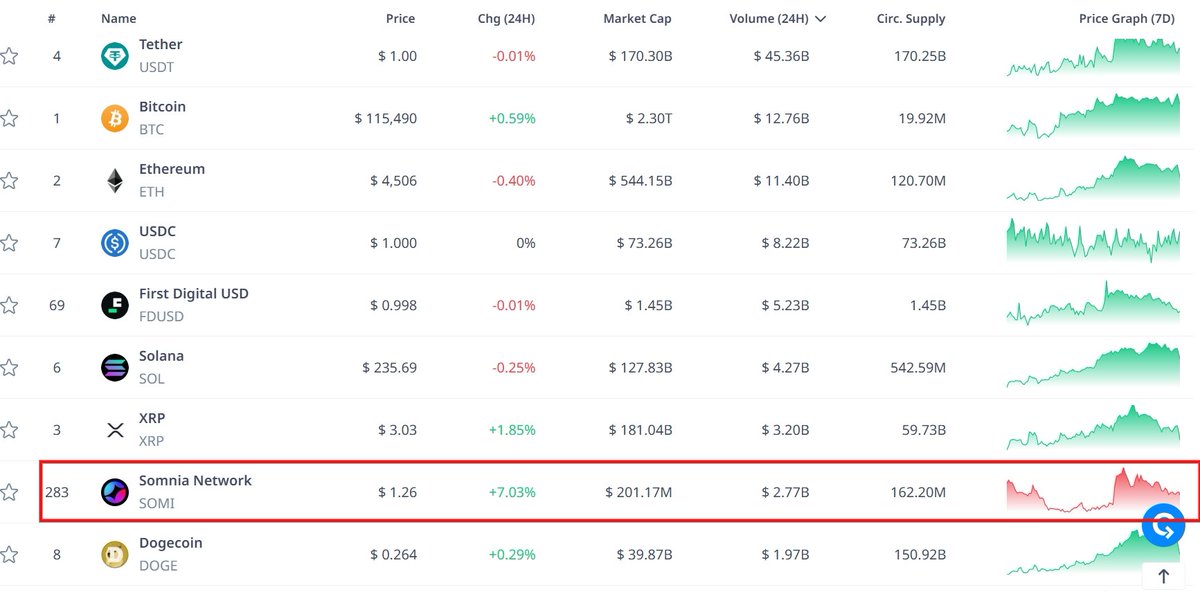Viewport: 1200px width, 592px height.
Task: Open the Bitcoin coin page
Action: [x=162, y=106]
